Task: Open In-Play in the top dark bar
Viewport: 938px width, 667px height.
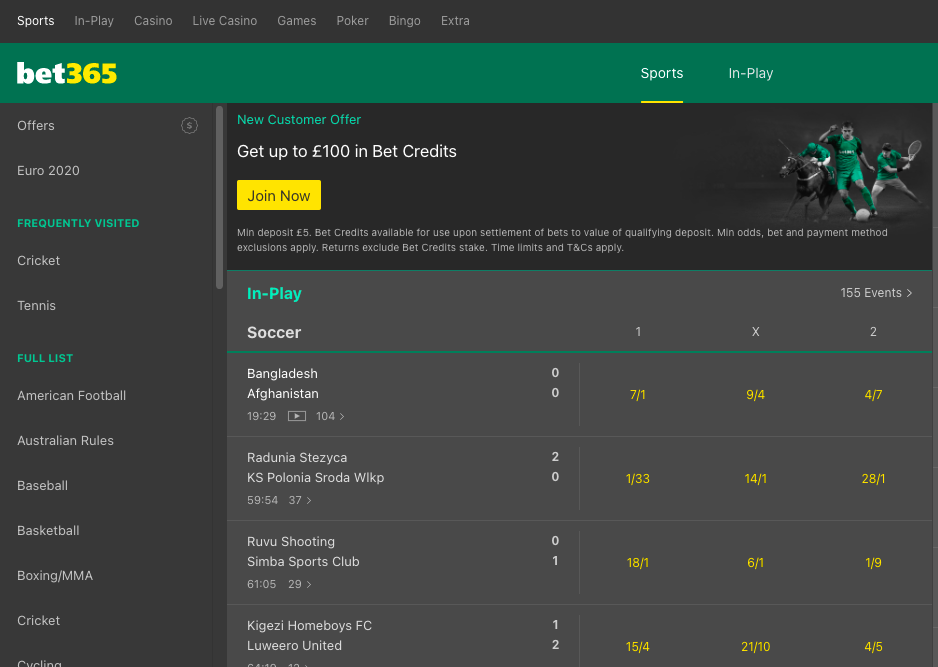Action: point(94,21)
